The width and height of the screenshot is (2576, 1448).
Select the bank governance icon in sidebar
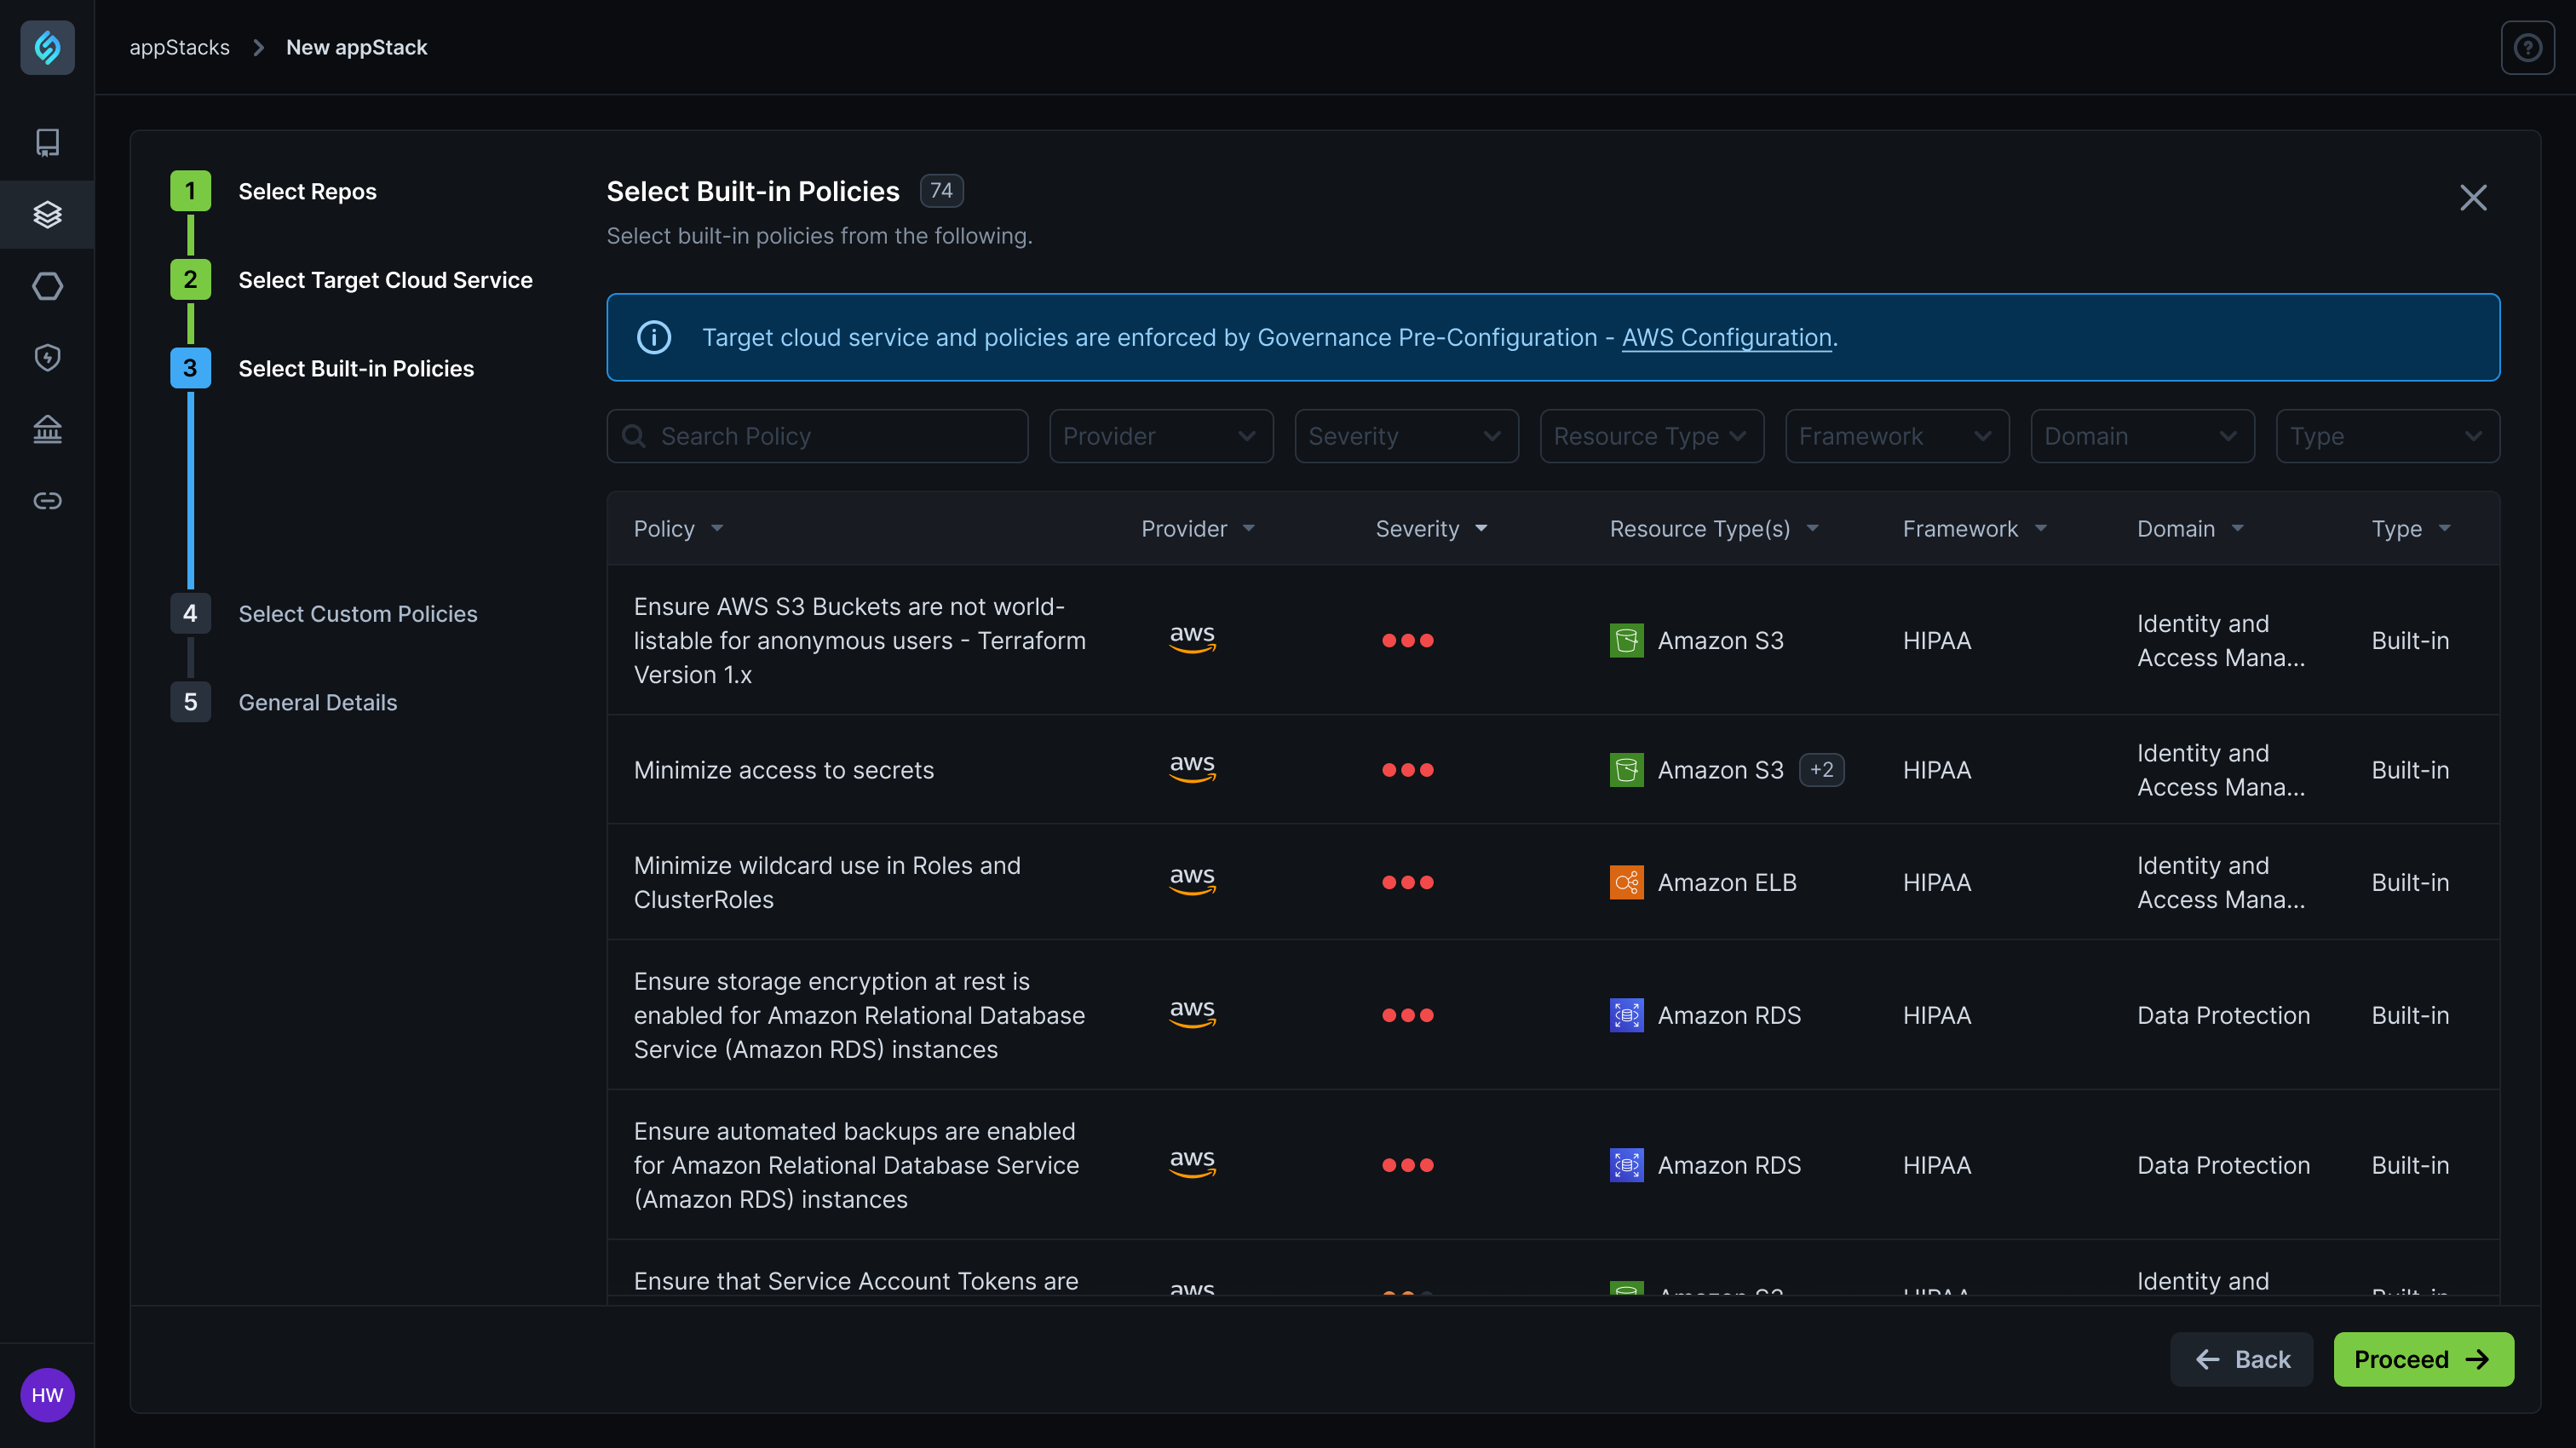pos(47,429)
